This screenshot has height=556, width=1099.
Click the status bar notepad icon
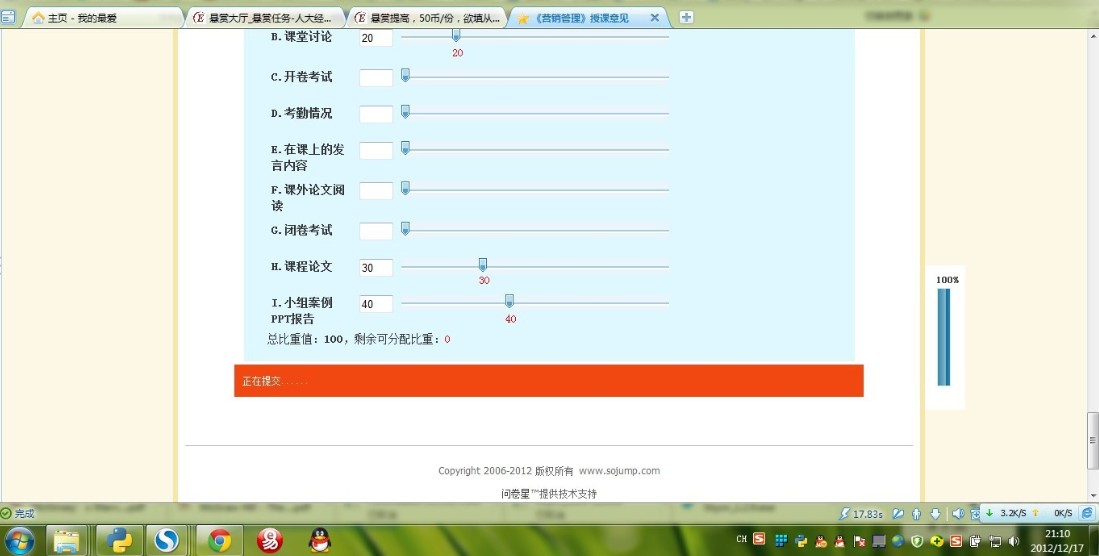pos(898,514)
